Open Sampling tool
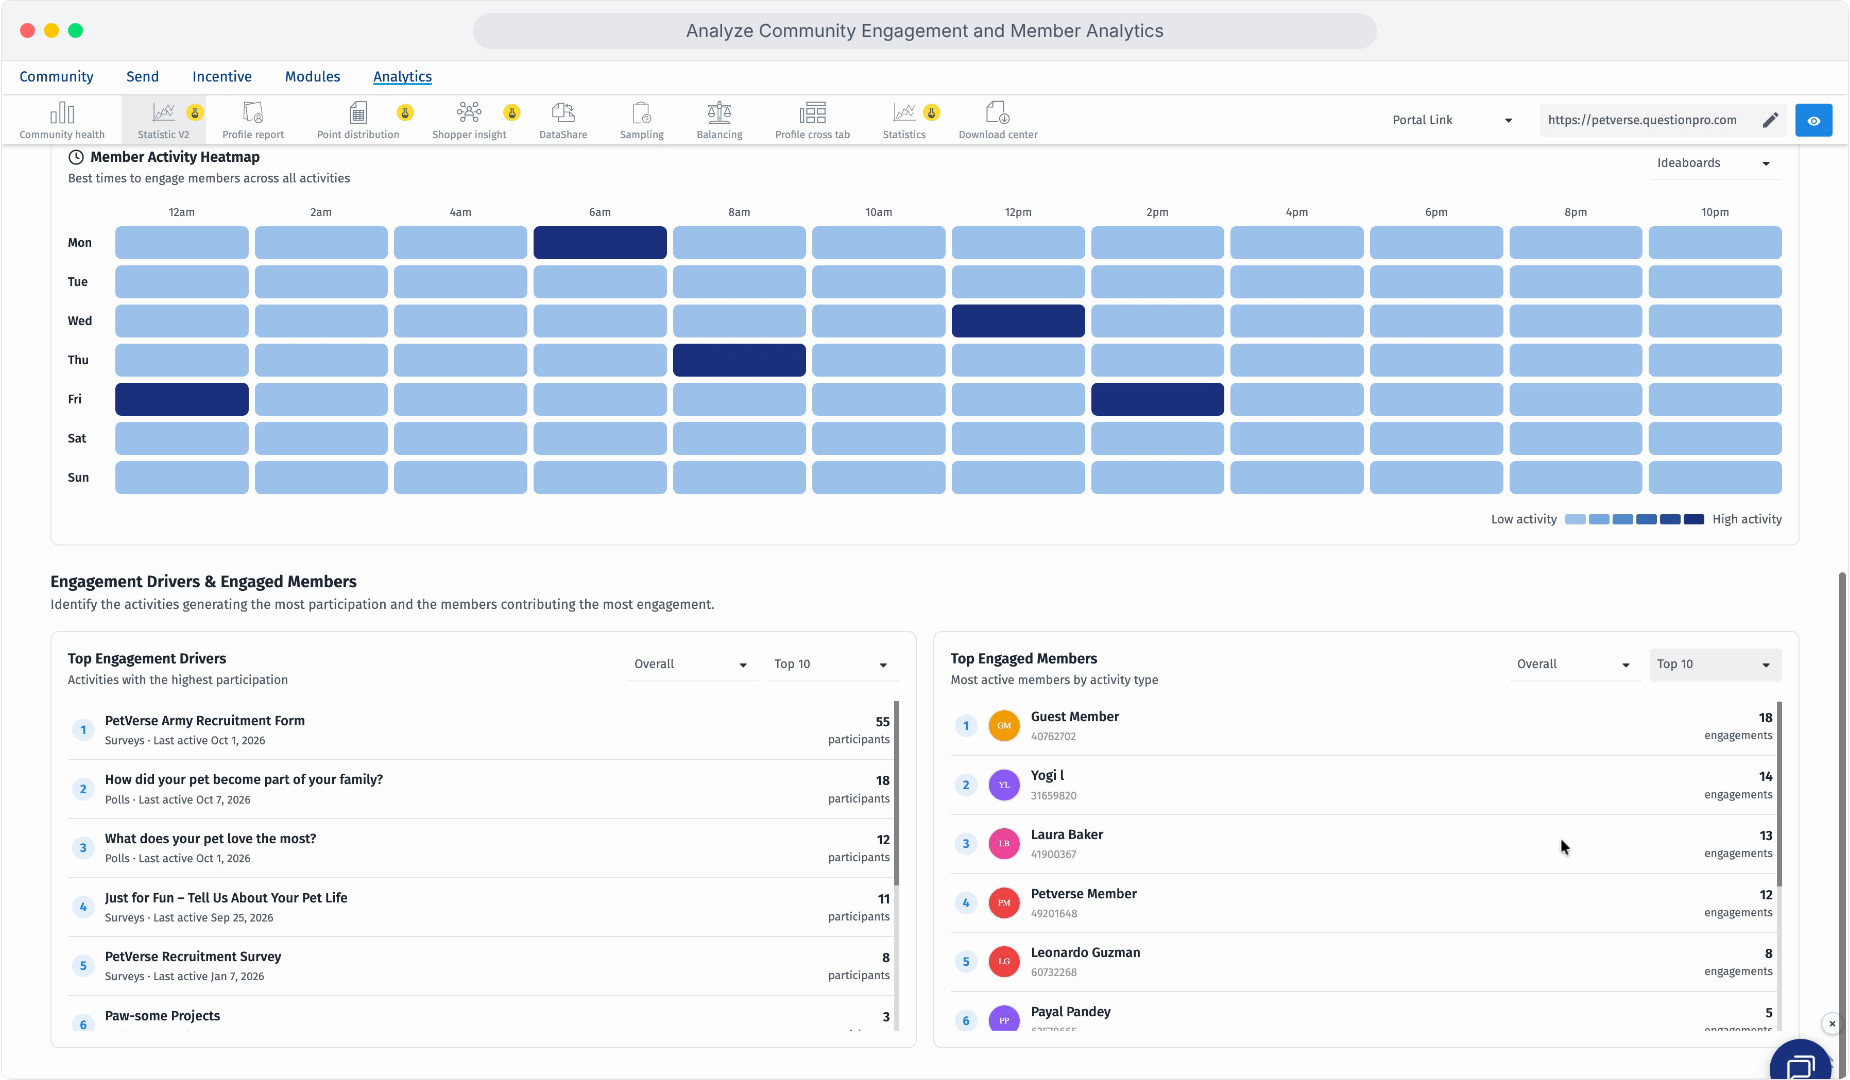 click(642, 120)
